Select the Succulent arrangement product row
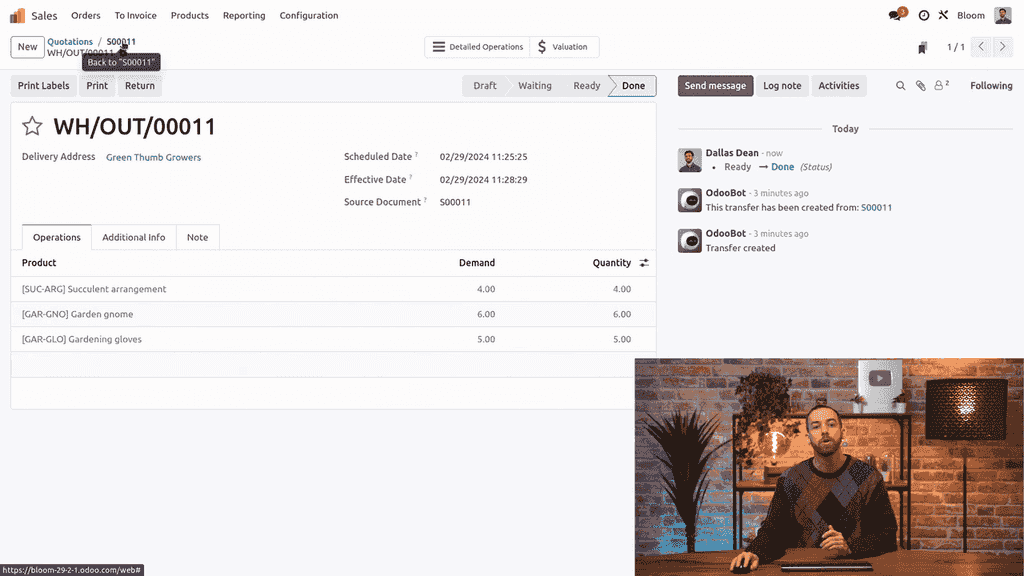This screenshot has width=1024, height=576. coord(94,289)
